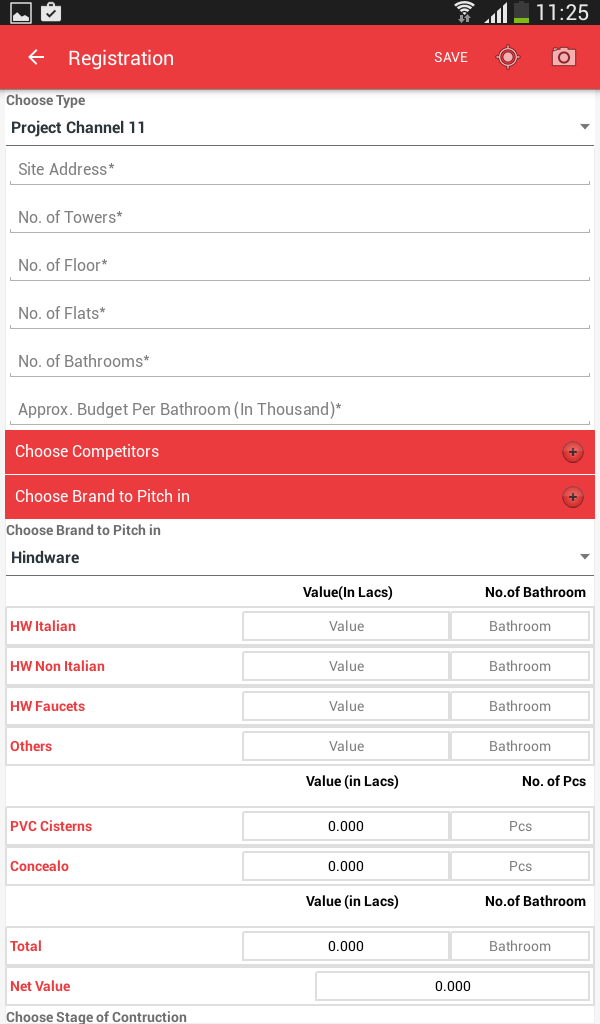Screen dimensions: 600x1024
Task: Tap the image notification icon in status bar
Action: pyautogui.click(x=19, y=12)
